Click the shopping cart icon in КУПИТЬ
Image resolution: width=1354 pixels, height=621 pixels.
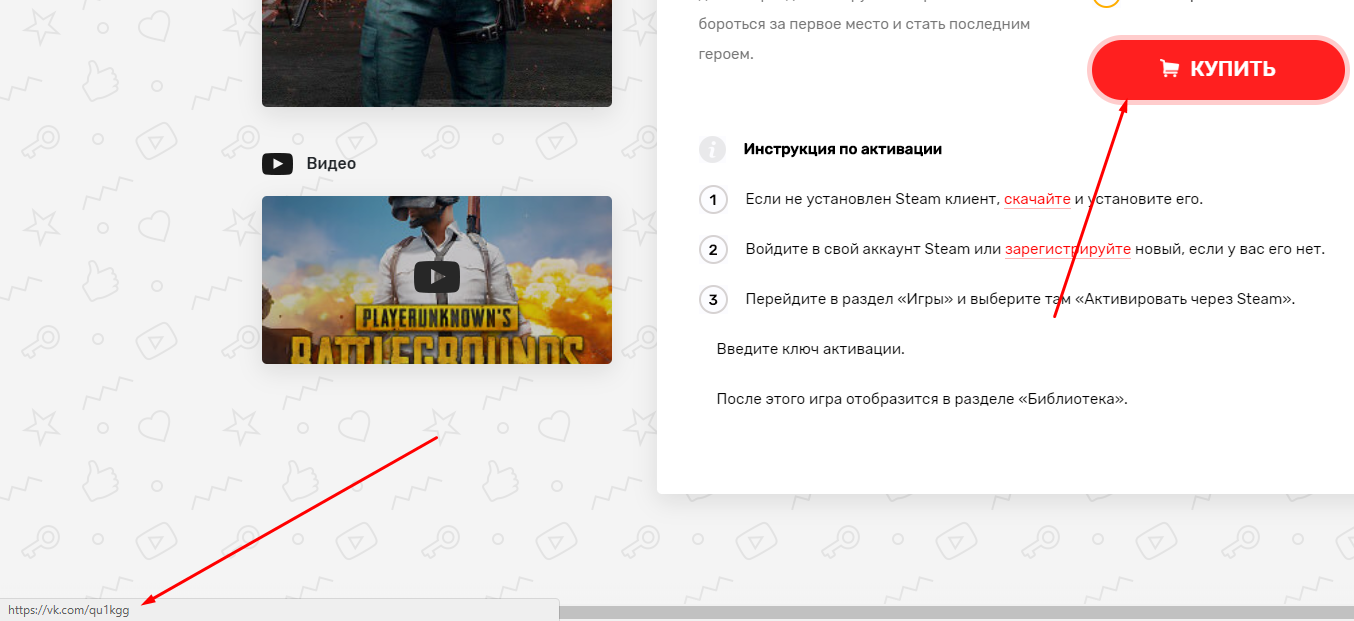(1169, 69)
